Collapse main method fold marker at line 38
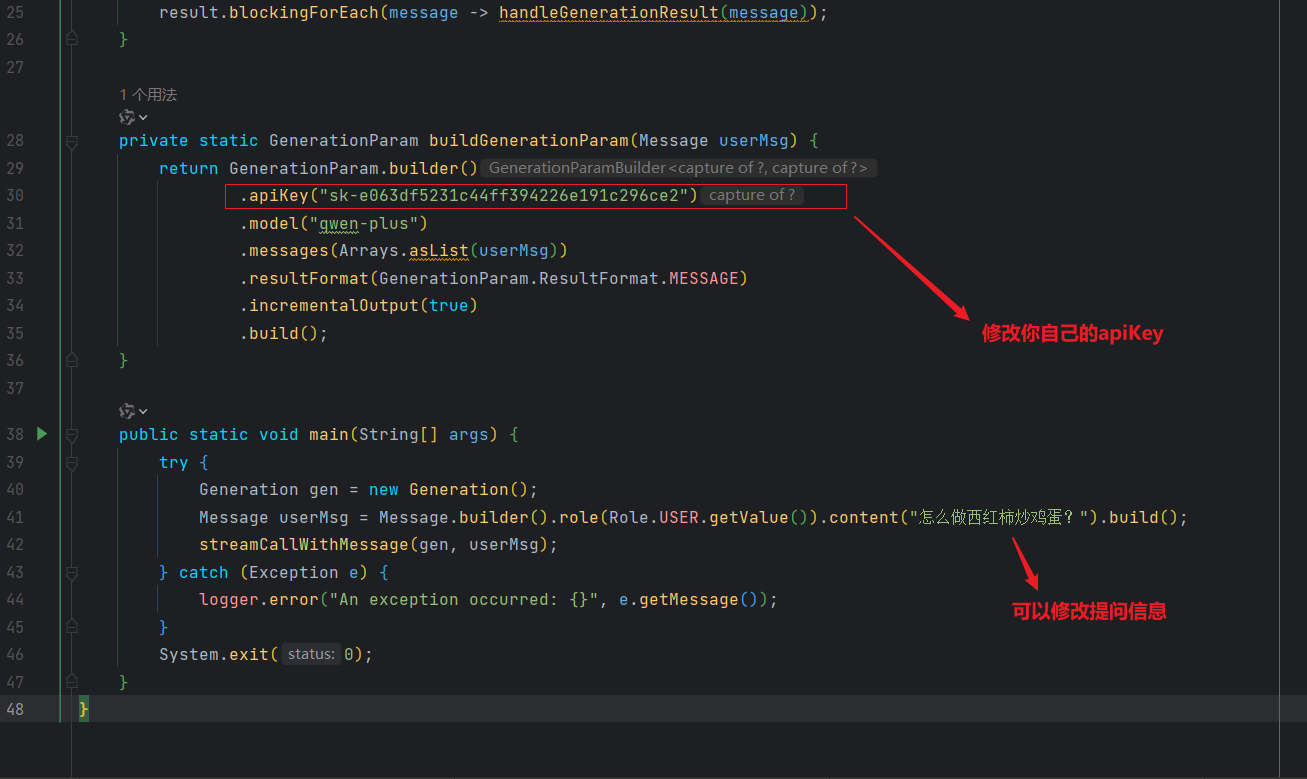The height and width of the screenshot is (779, 1307). pyautogui.click(x=72, y=435)
